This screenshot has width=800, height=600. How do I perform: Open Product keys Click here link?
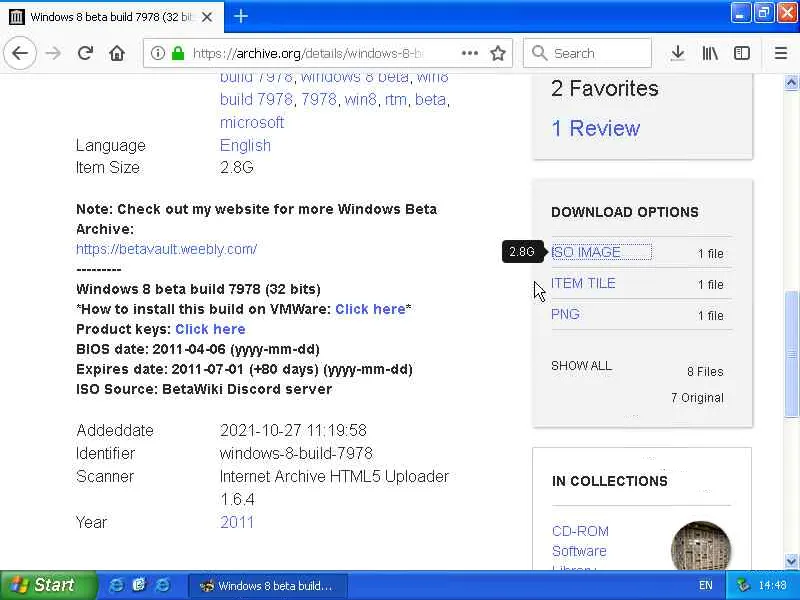point(210,329)
